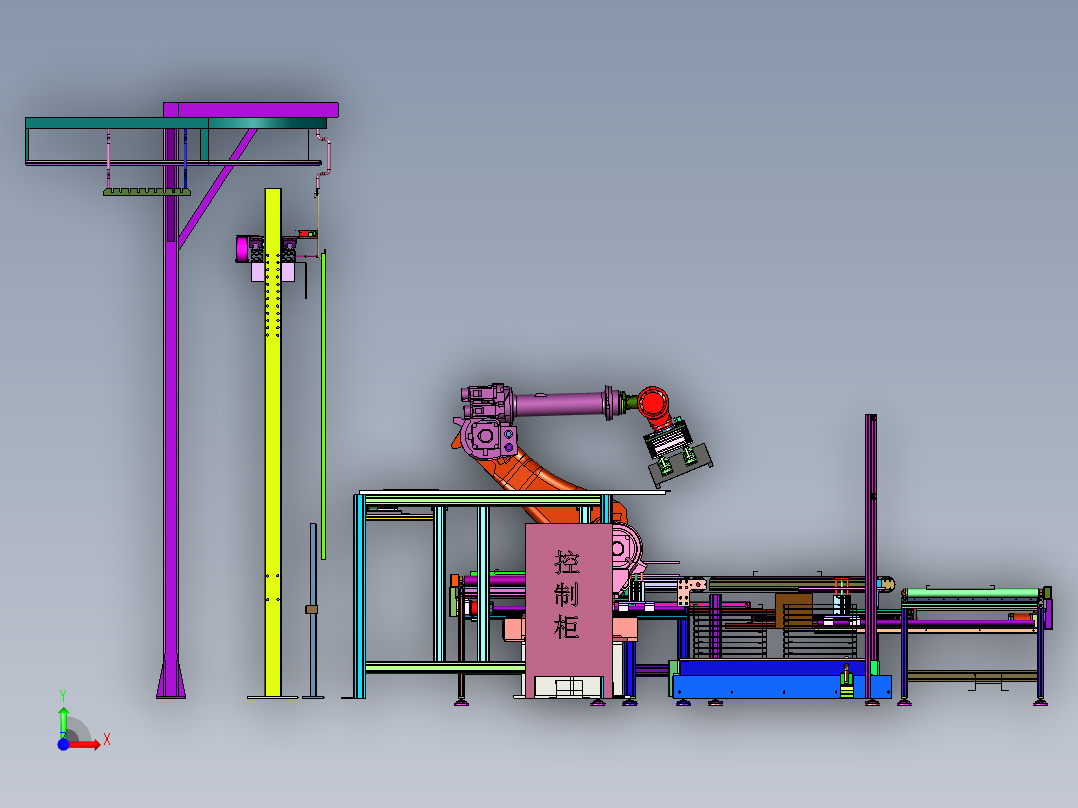This screenshot has width=1078, height=808.
Task: Select the pink robot forearm cylinder
Action: click(x=560, y=404)
